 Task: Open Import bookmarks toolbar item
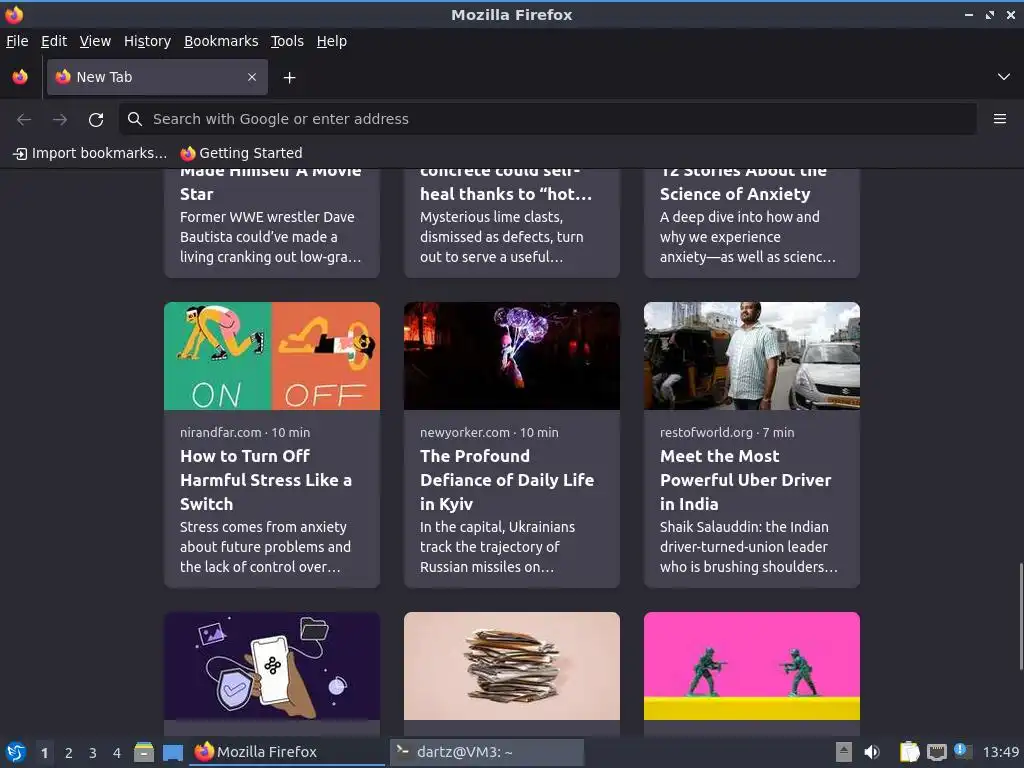pos(90,153)
